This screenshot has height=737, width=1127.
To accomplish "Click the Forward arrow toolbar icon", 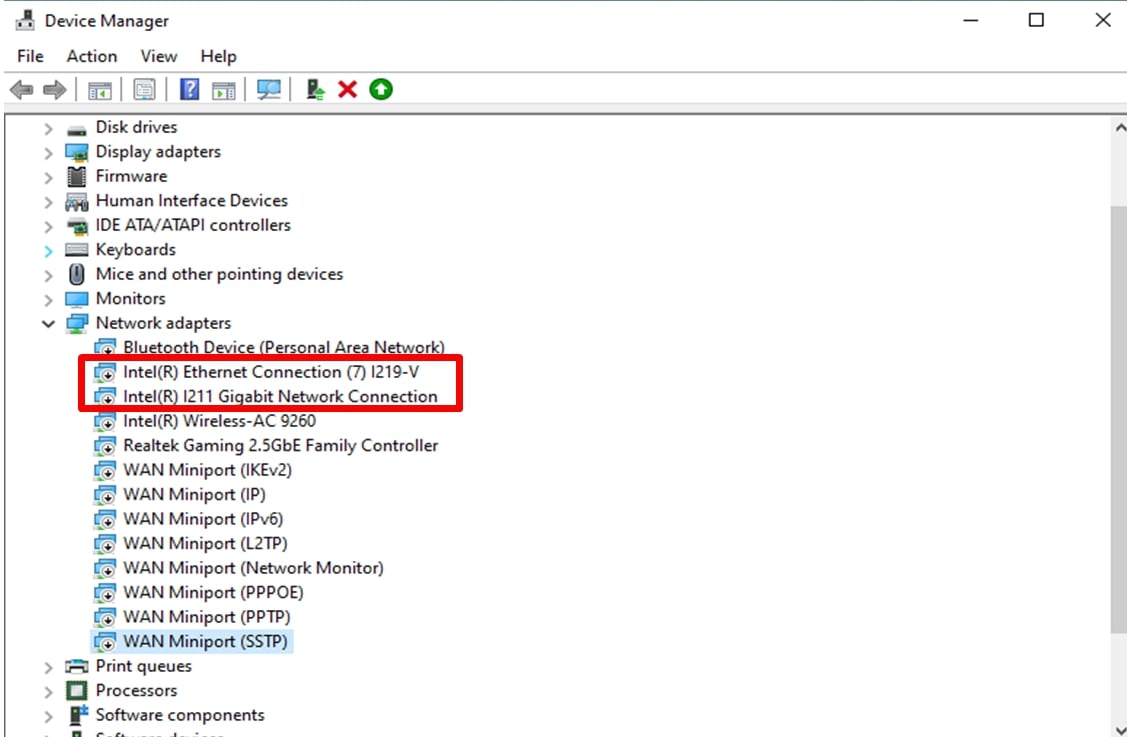I will (x=54, y=90).
